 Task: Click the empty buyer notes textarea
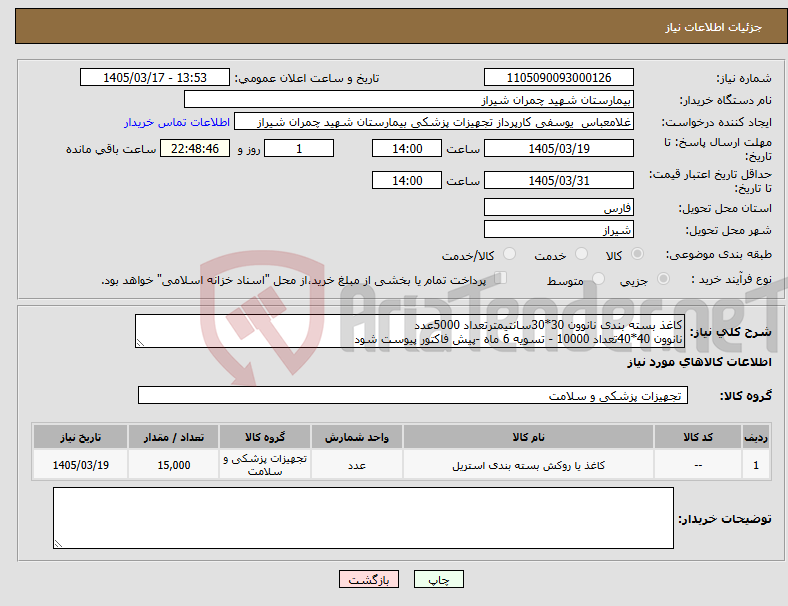point(363,518)
